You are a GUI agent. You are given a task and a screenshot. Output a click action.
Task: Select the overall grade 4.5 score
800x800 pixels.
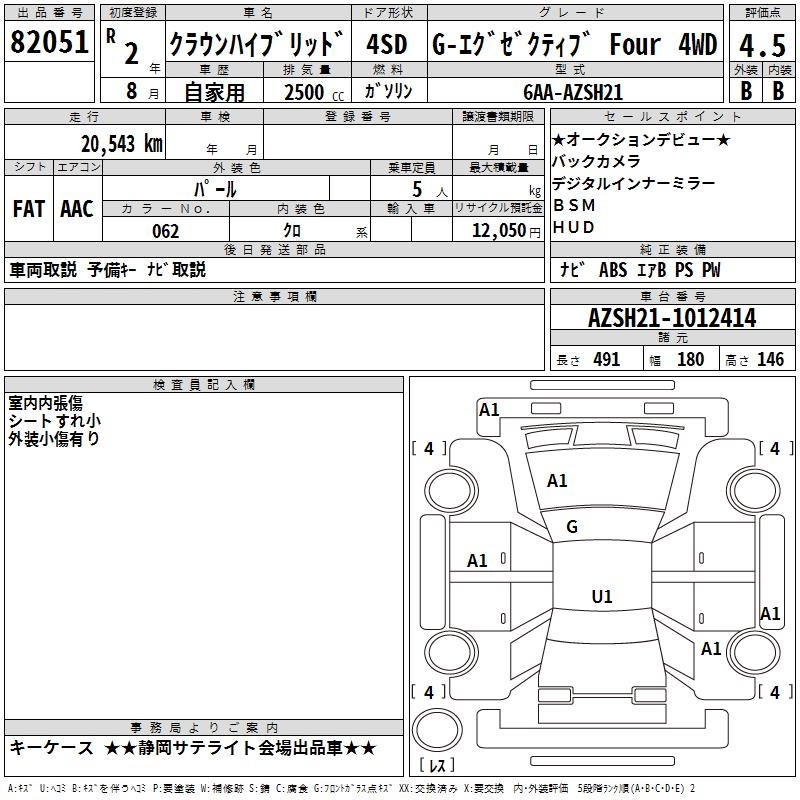(x=762, y=44)
